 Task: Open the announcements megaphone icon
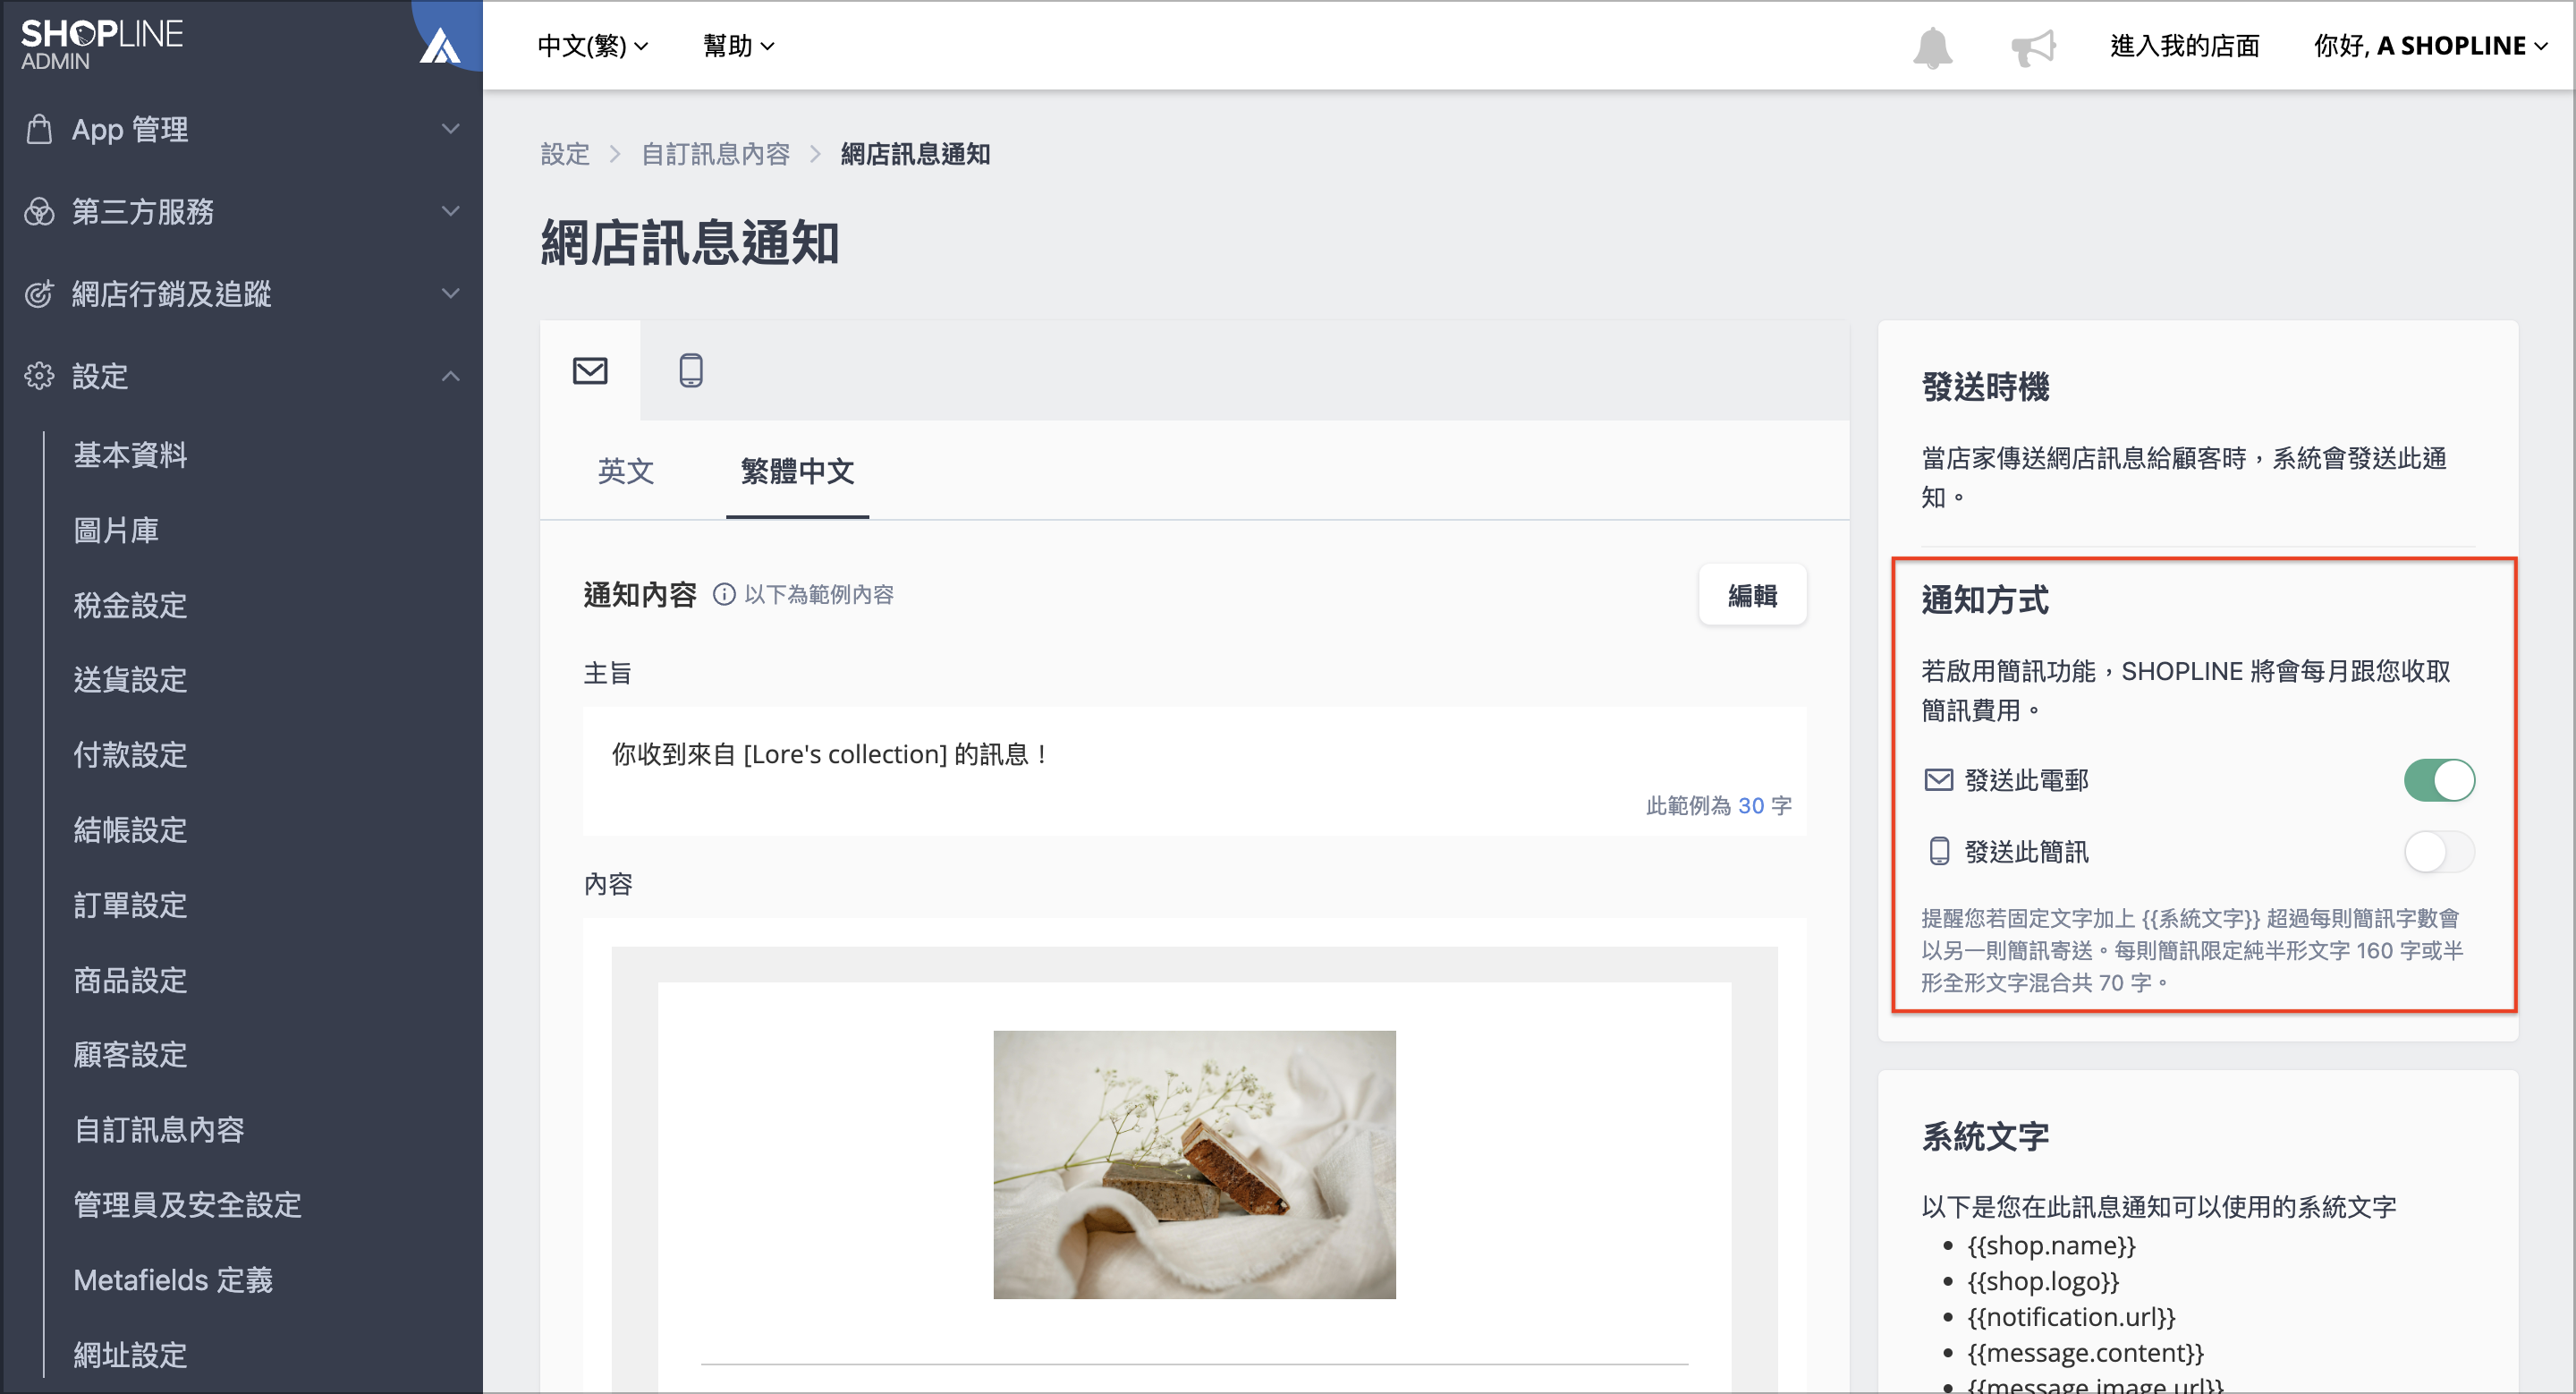2033,46
